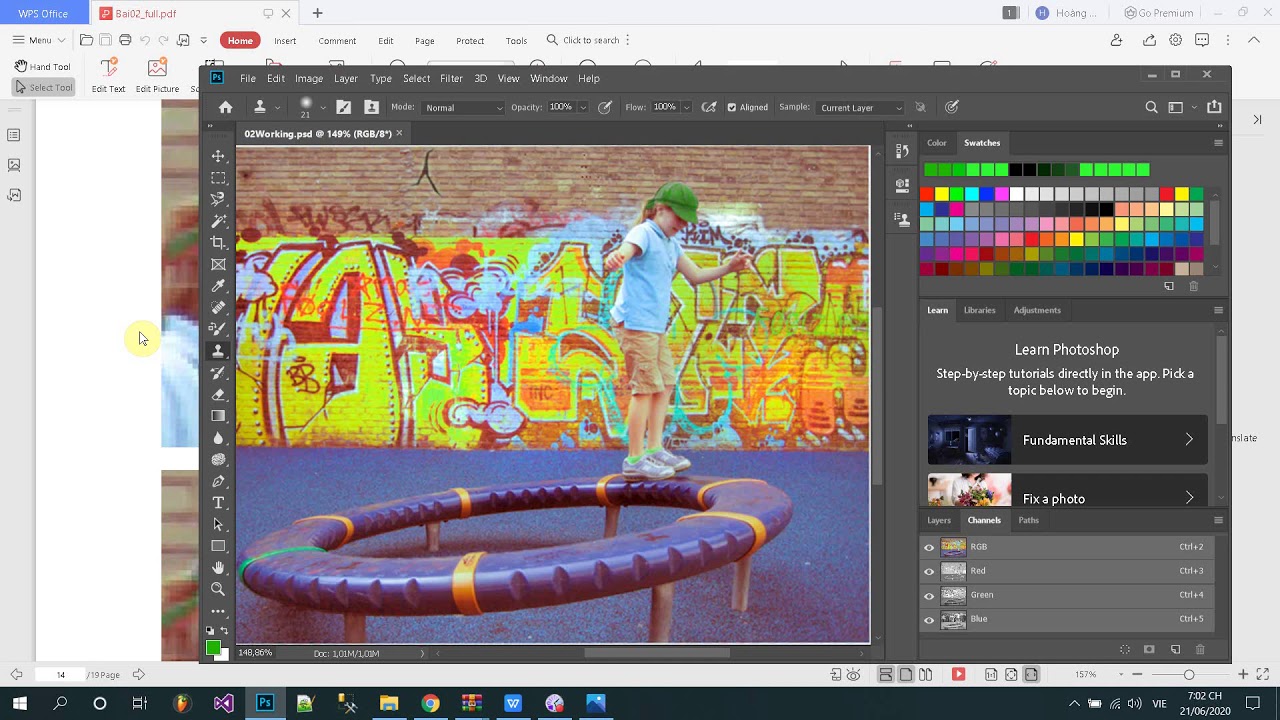Open the Sample dropdown showing Current Layer
Image resolution: width=1280 pixels, height=720 pixels.
pos(860,107)
